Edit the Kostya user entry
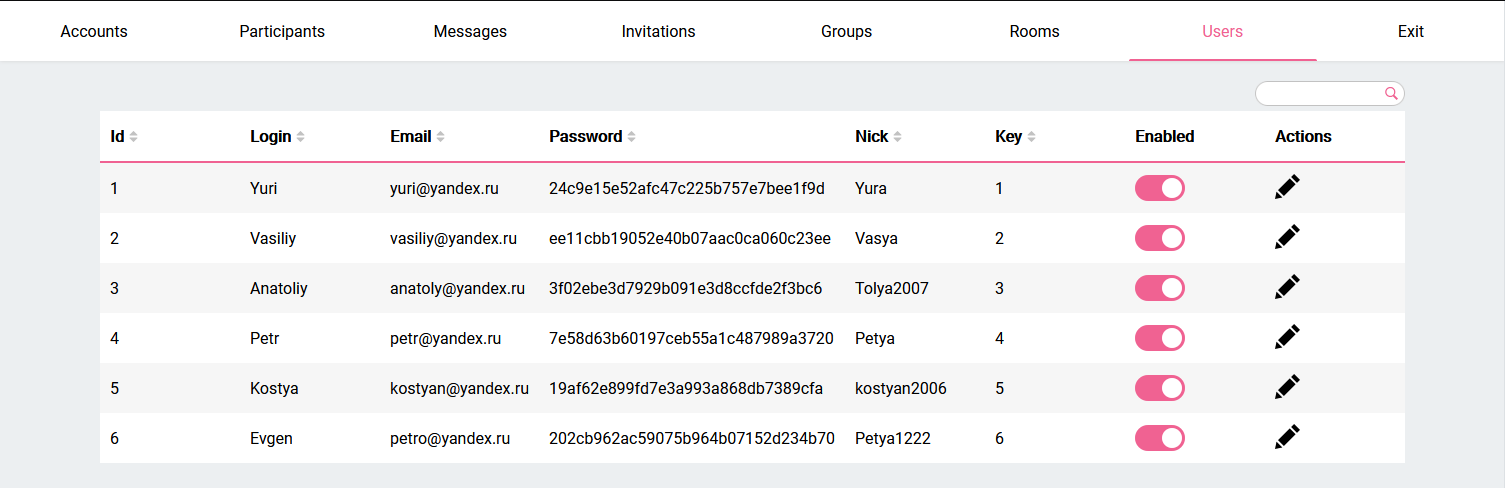This screenshot has height=488, width=1505. pos(1287,388)
